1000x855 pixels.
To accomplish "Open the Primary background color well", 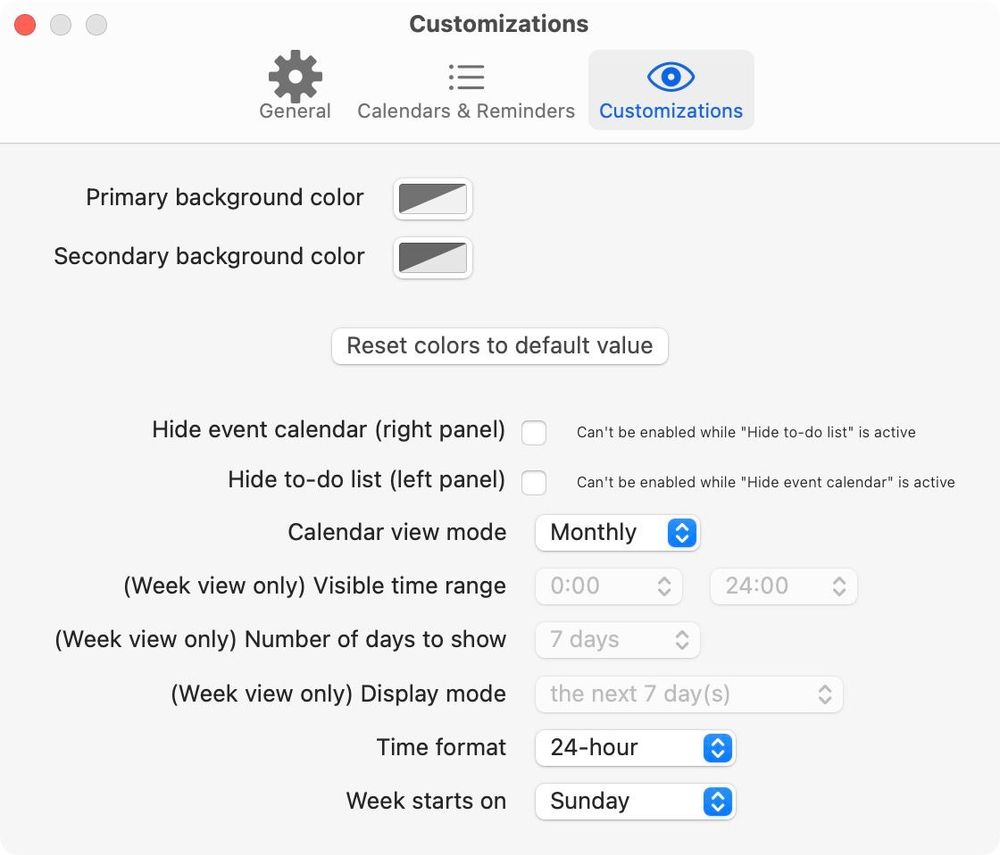I will point(432,198).
